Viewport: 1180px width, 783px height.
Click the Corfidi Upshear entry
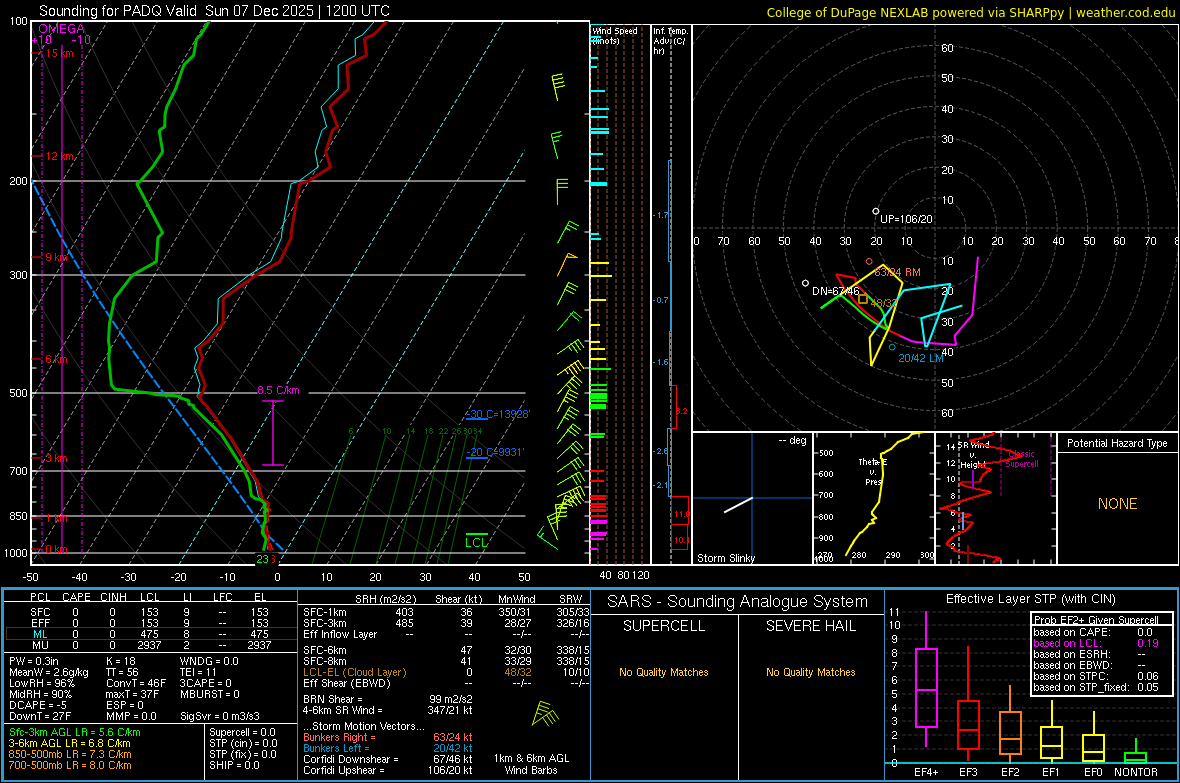click(388, 770)
